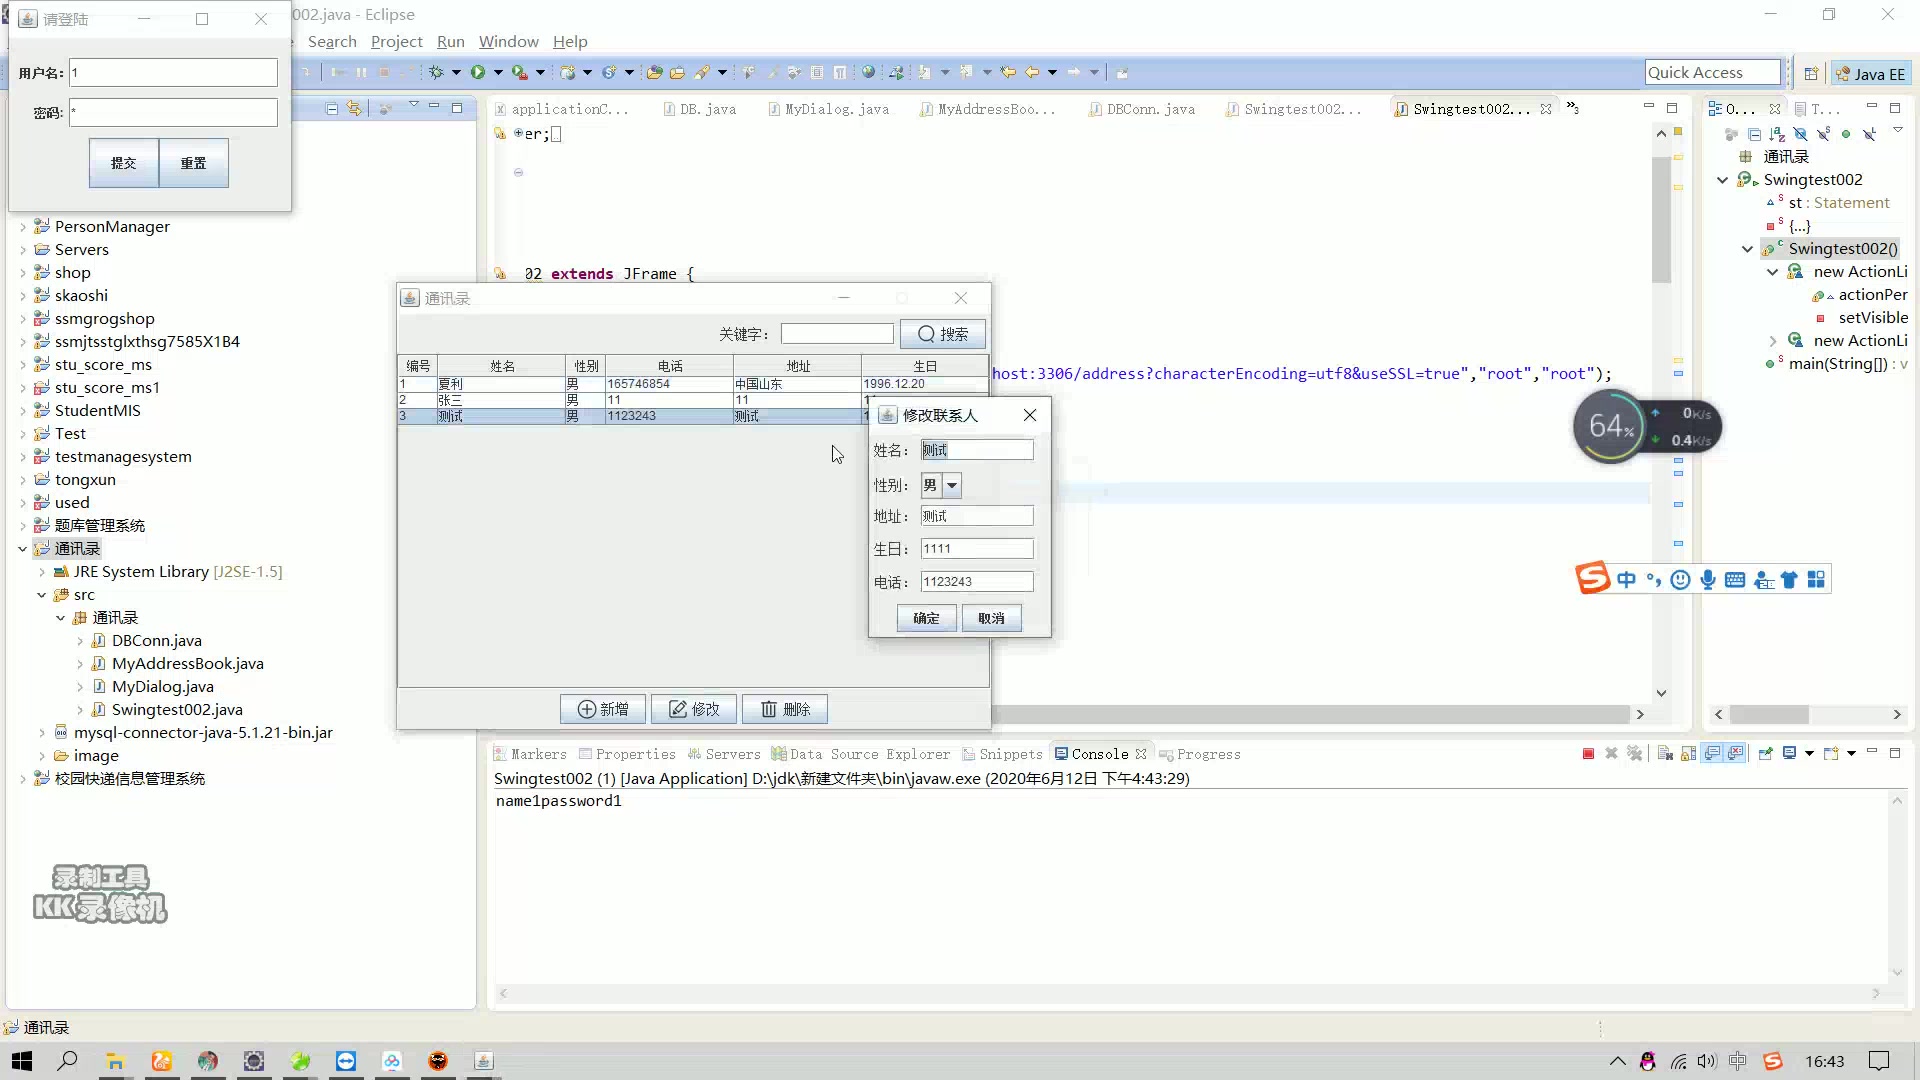Image resolution: width=1920 pixels, height=1080 pixels.
Task: Collapse the 通讯录 project tree node
Action: pos(22,548)
